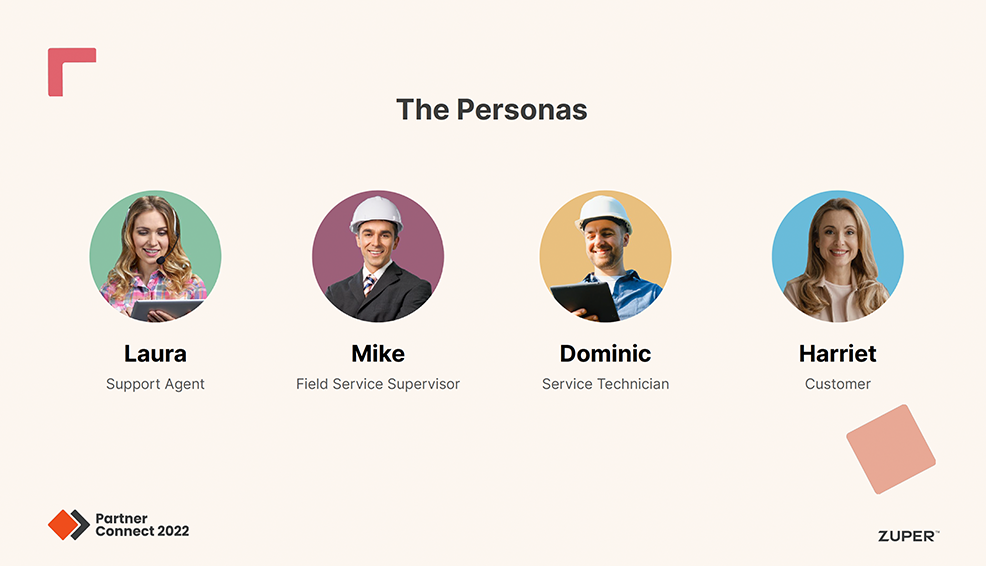Click the white hard hat on Mike
Image resolution: width=986 pixels, height=566 pixels.
click(377, 212)
